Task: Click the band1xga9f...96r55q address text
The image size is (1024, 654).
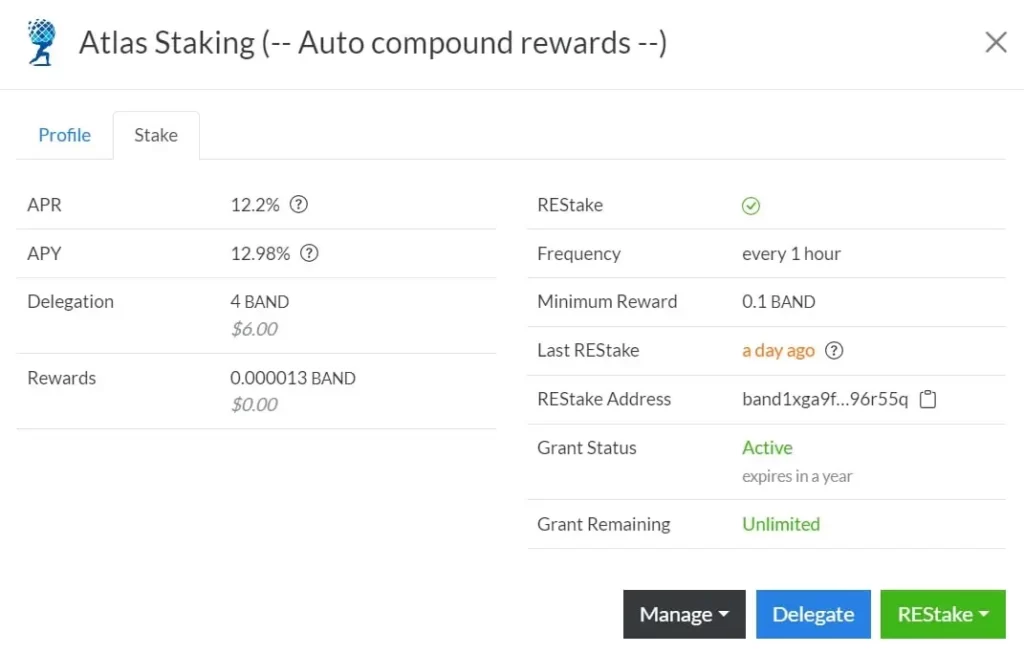Action: 825,399
